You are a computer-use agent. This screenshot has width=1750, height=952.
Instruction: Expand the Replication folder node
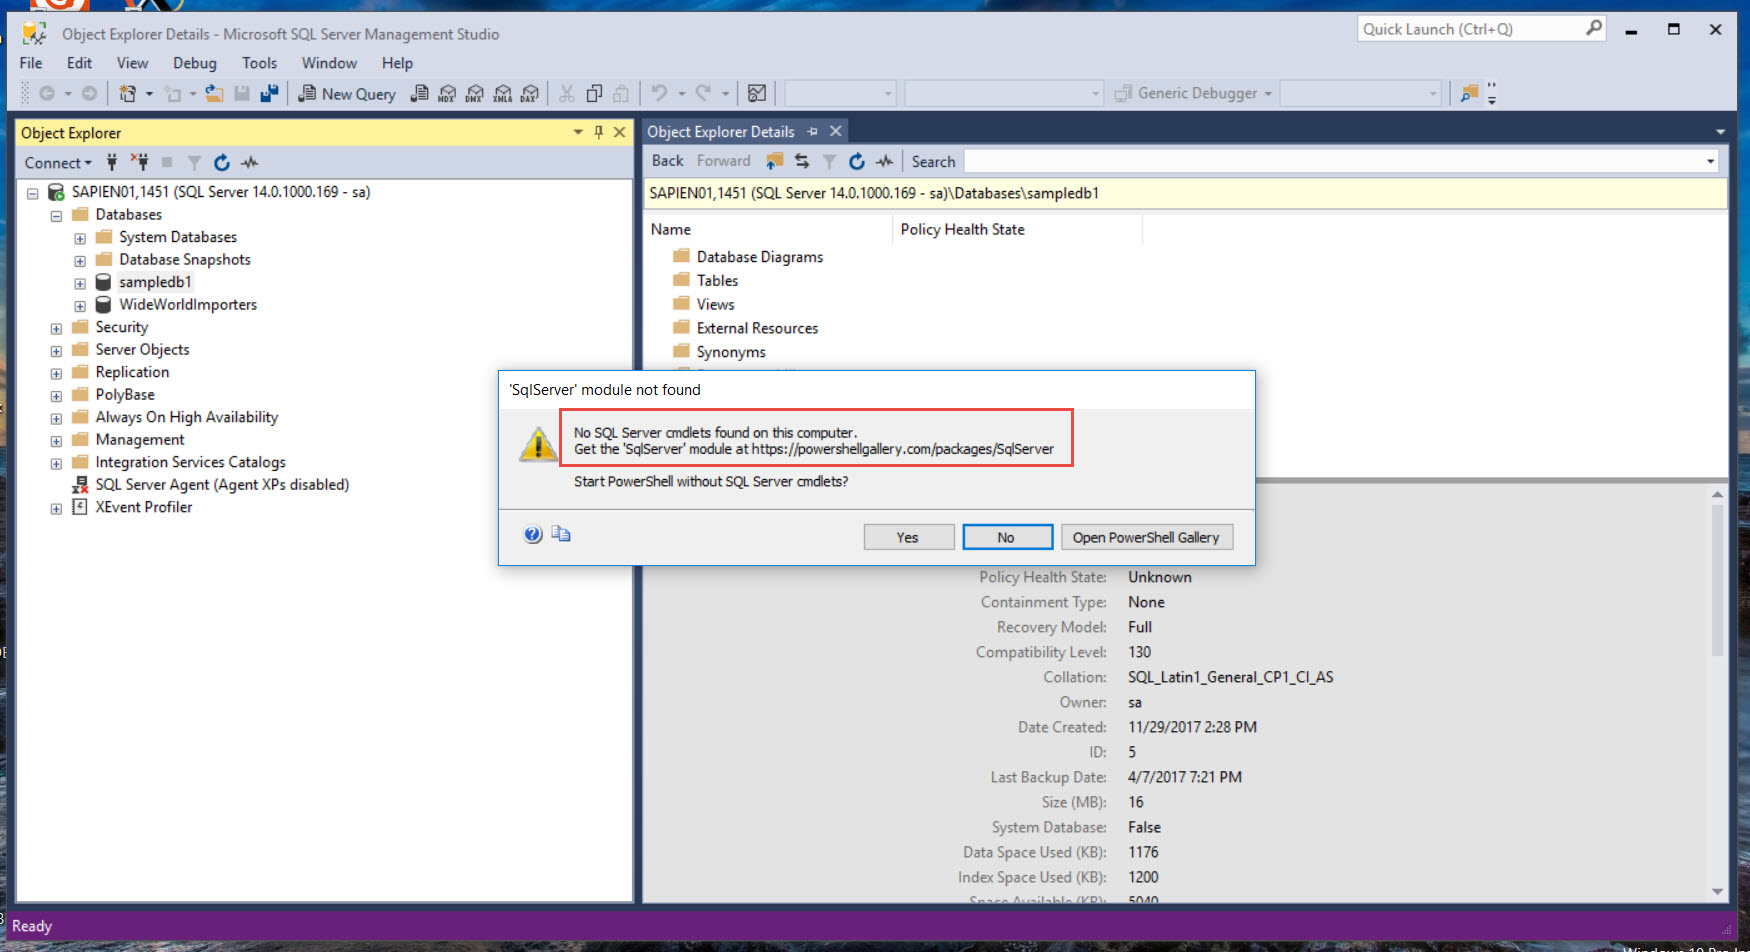coord(56,373)
